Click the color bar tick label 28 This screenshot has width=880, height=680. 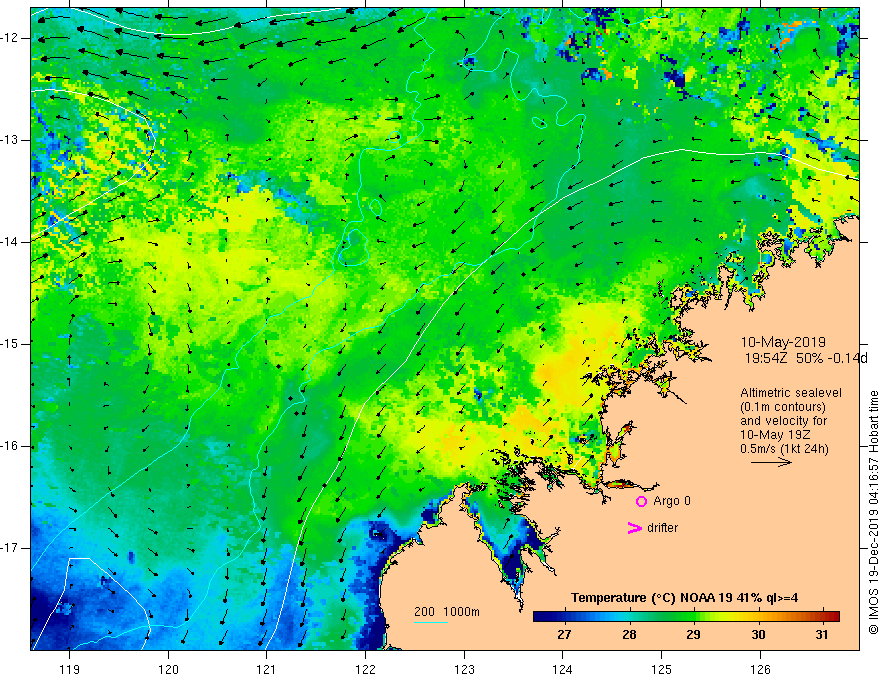629,635
